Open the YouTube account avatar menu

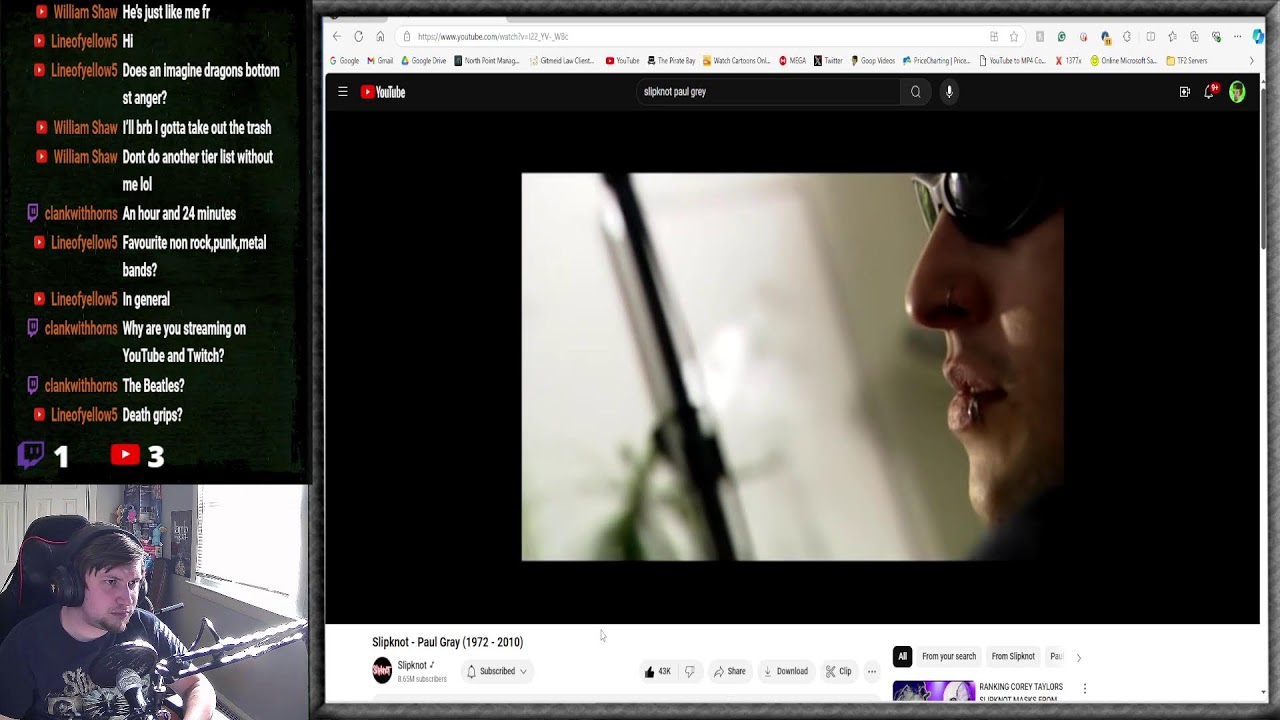[x=1237, y=92]
